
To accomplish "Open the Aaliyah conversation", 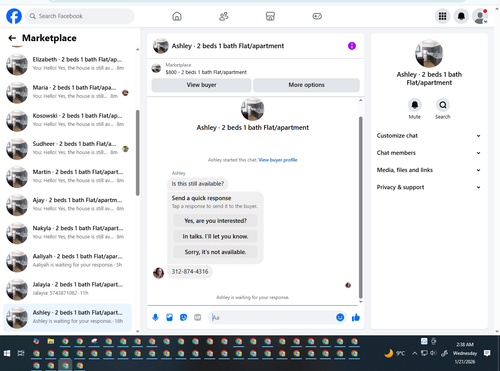I will 67,261.
